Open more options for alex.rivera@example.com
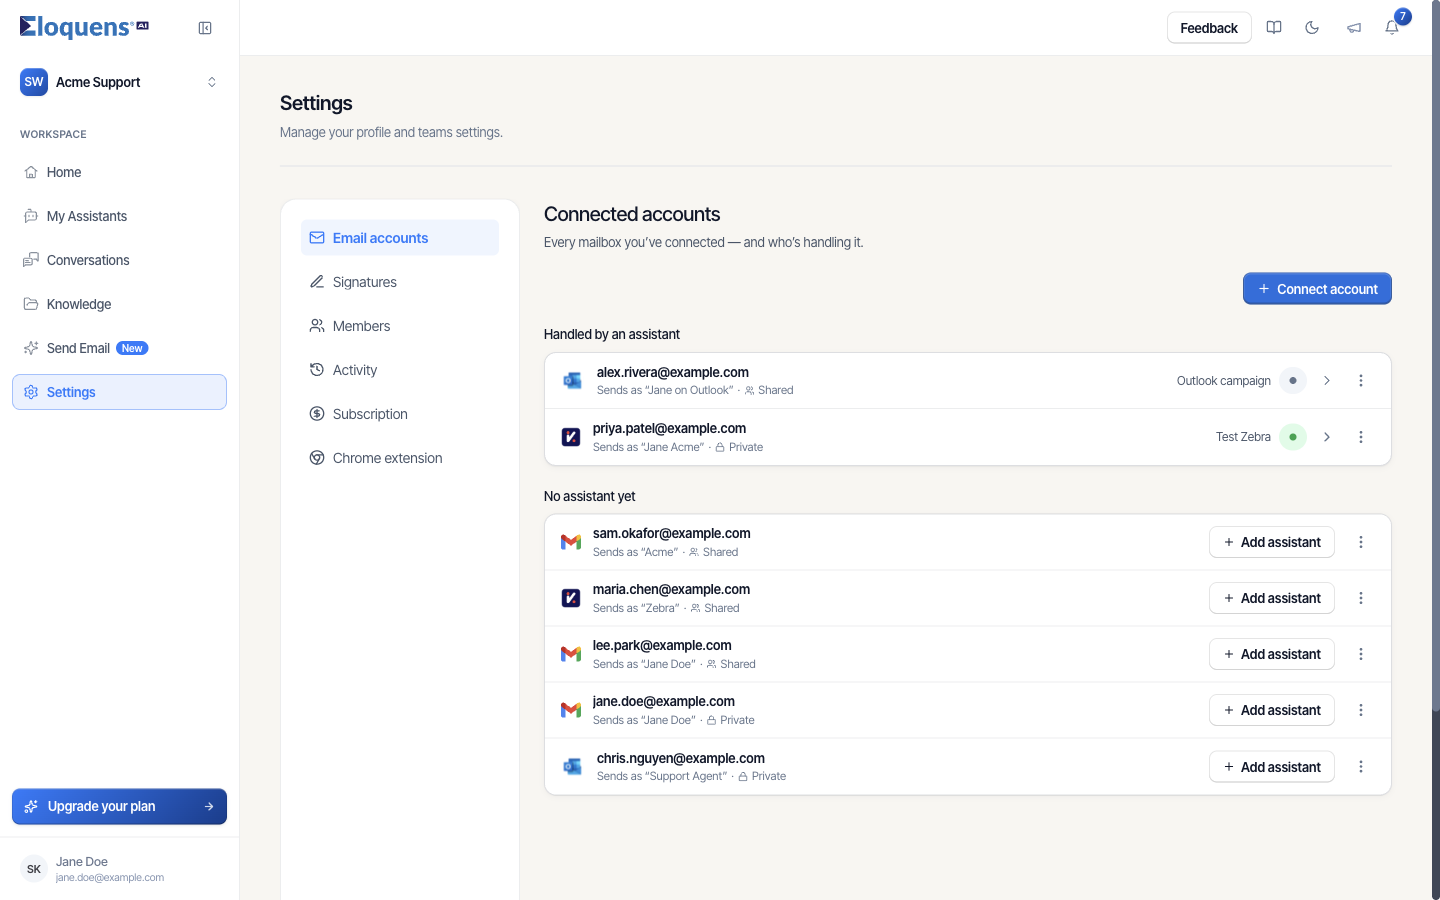 pos(1361,381)
